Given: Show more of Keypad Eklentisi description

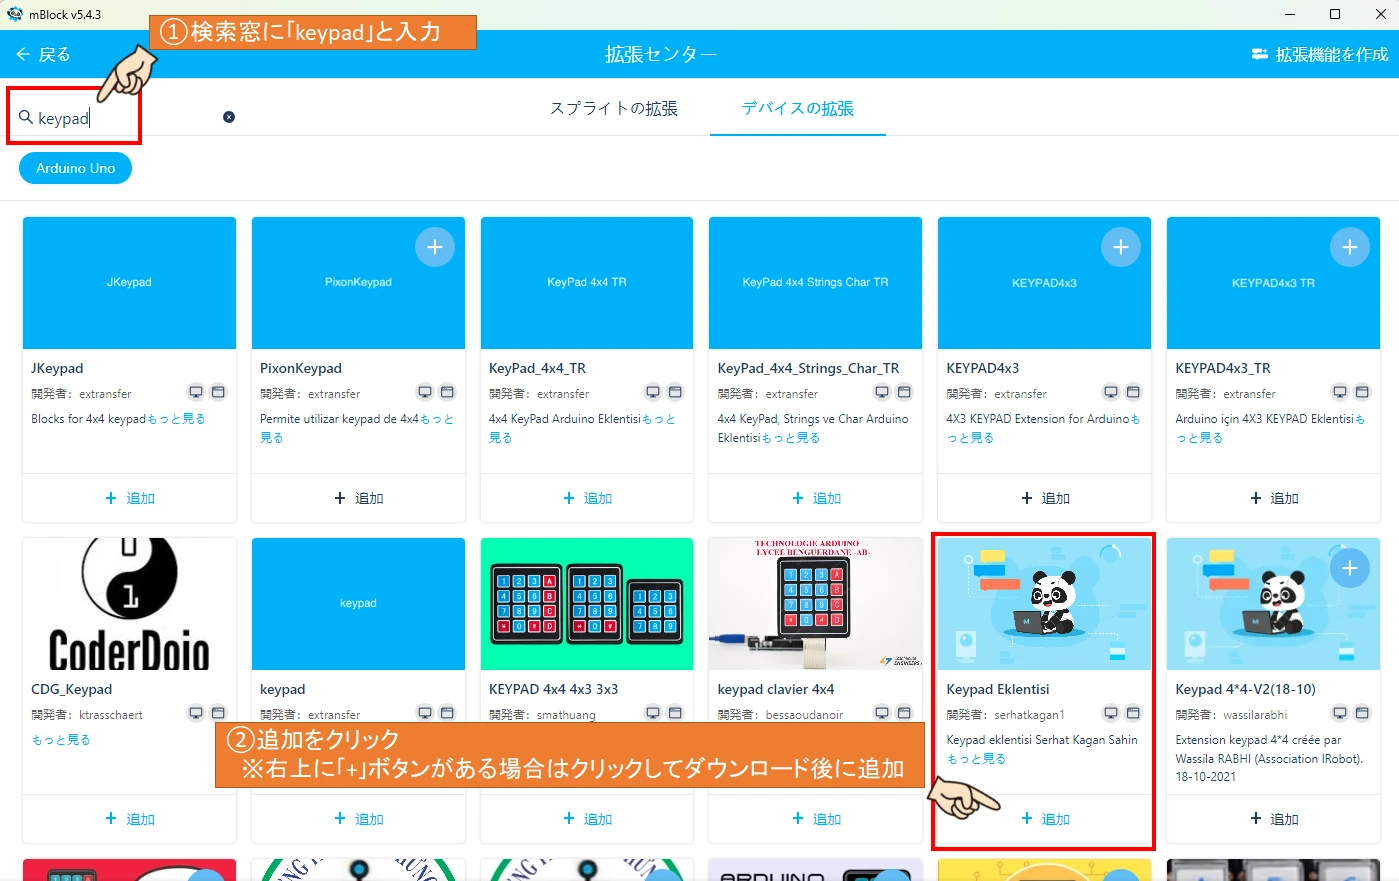Looking at the screenshot, I should (976, 759).
